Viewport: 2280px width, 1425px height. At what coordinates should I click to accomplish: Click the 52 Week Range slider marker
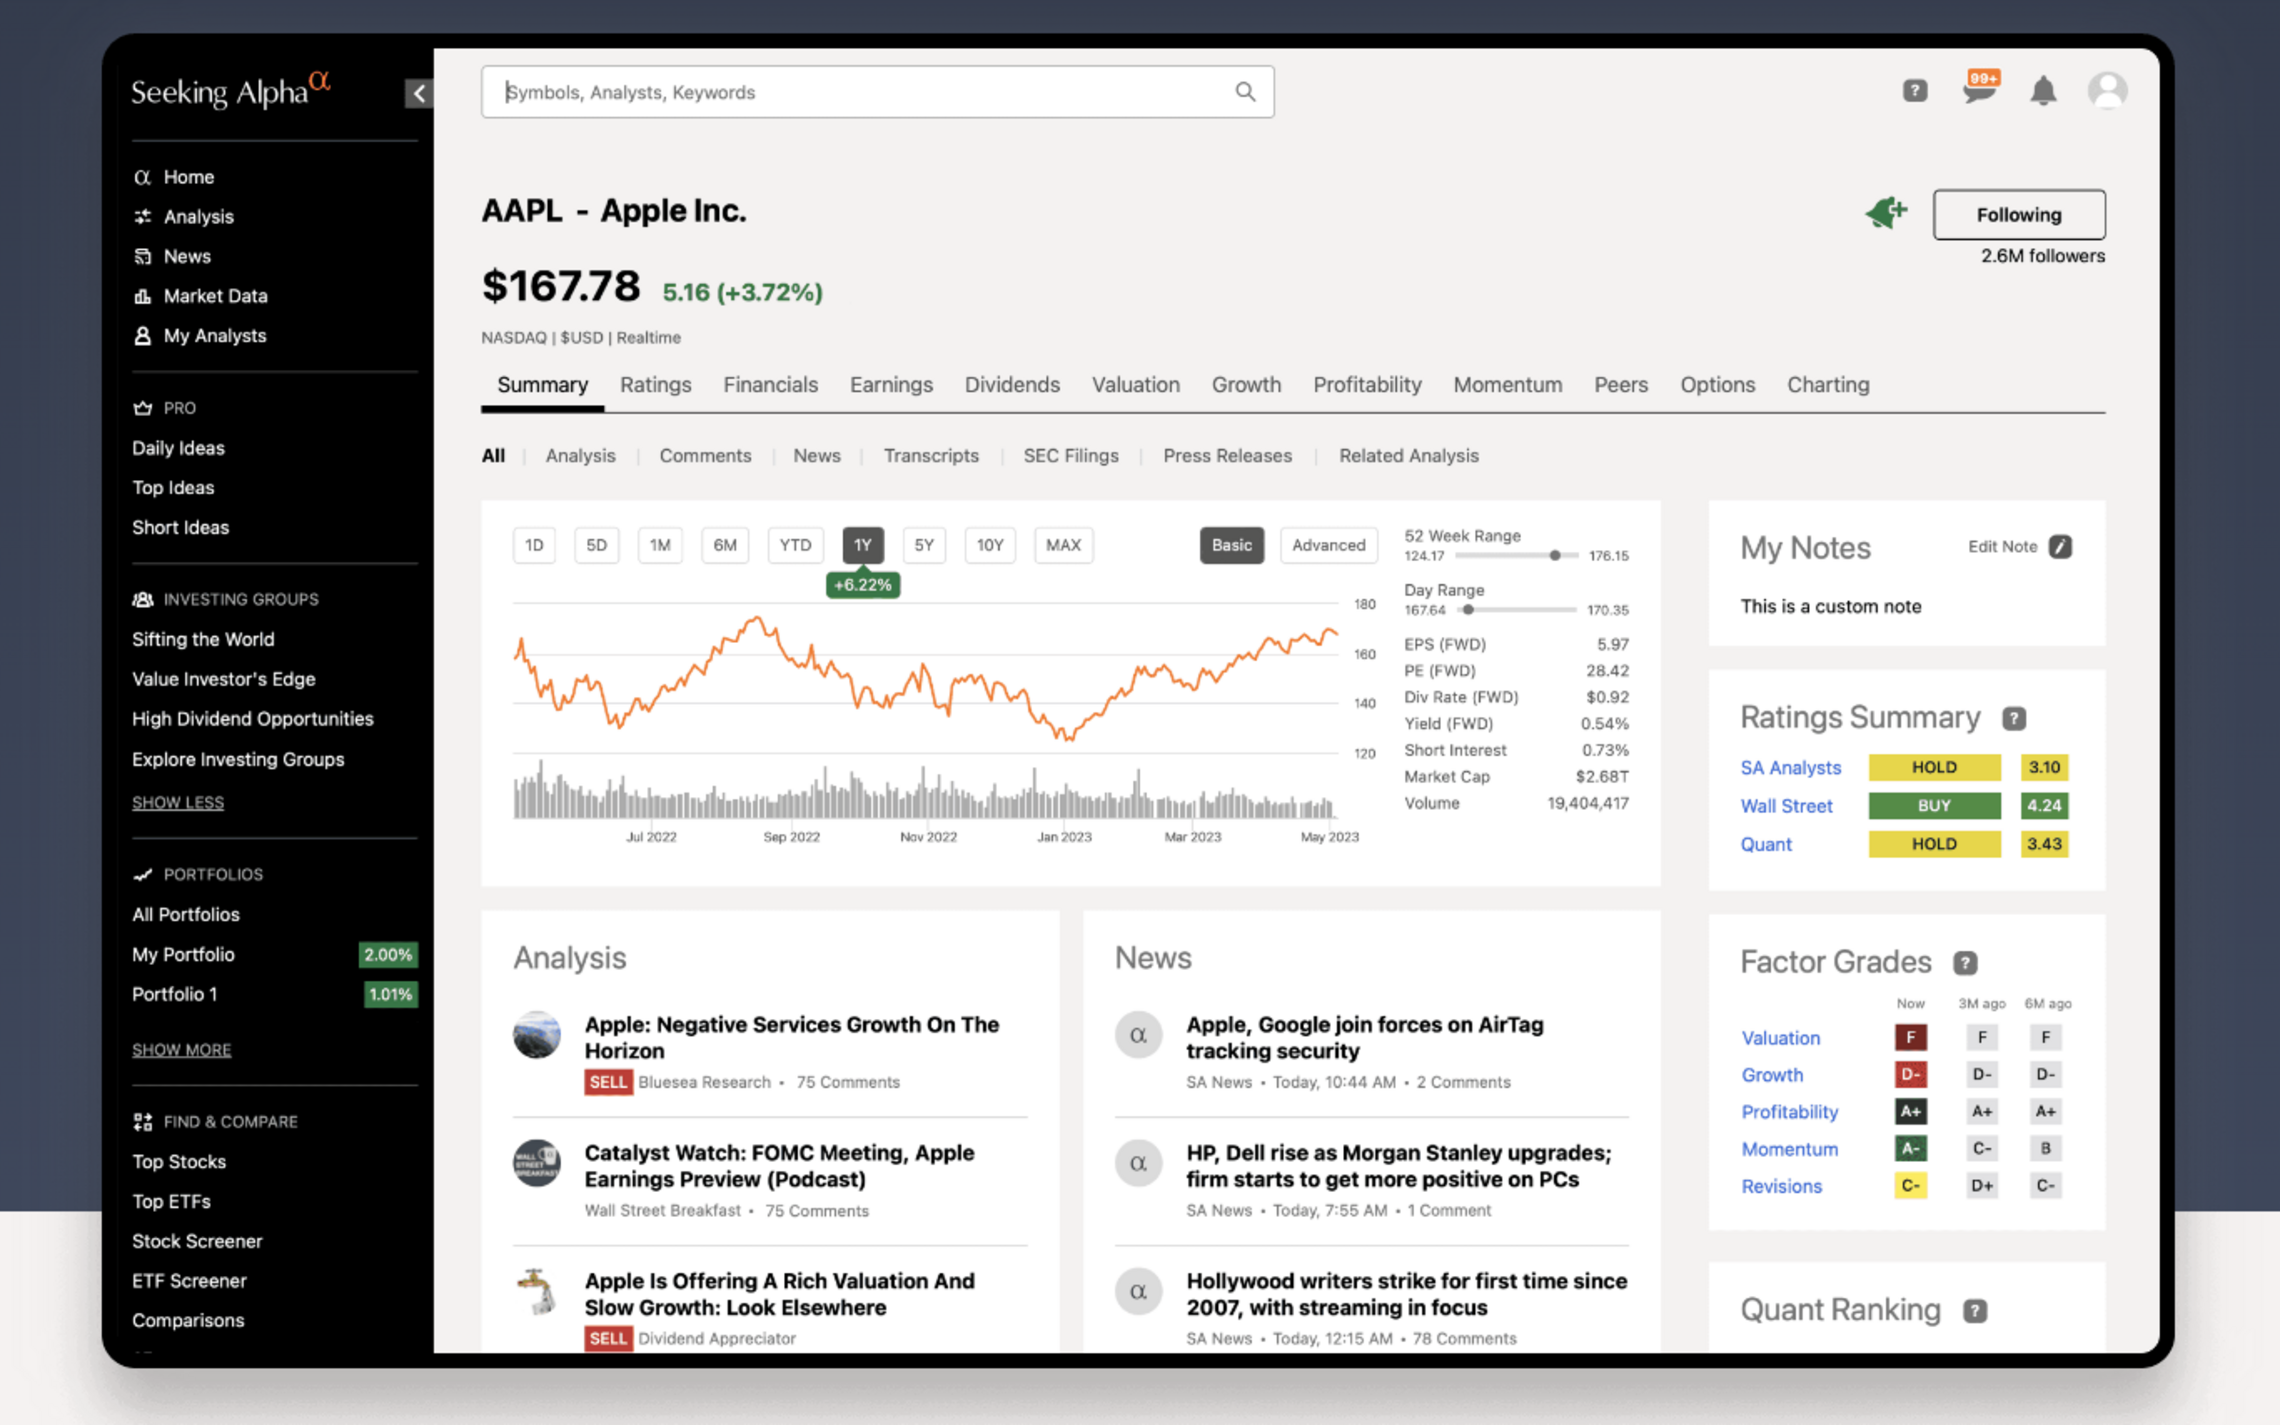[1555, 555]
